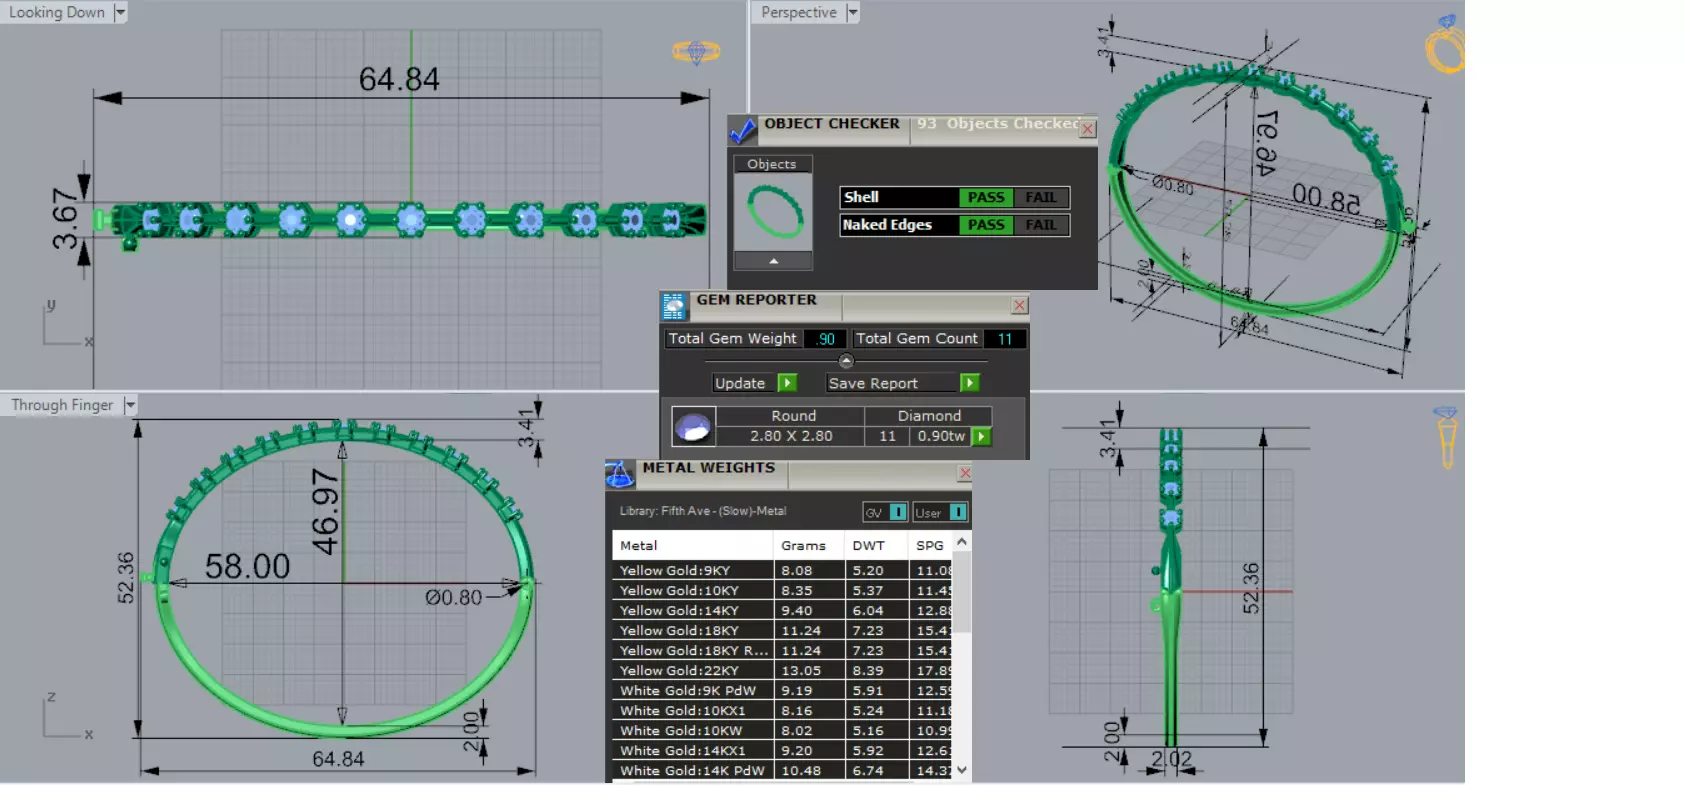Click the 0.90tw diamond weight cell
The width and height of the screenshot is (1685, 785).
click(x=941, y=436)
